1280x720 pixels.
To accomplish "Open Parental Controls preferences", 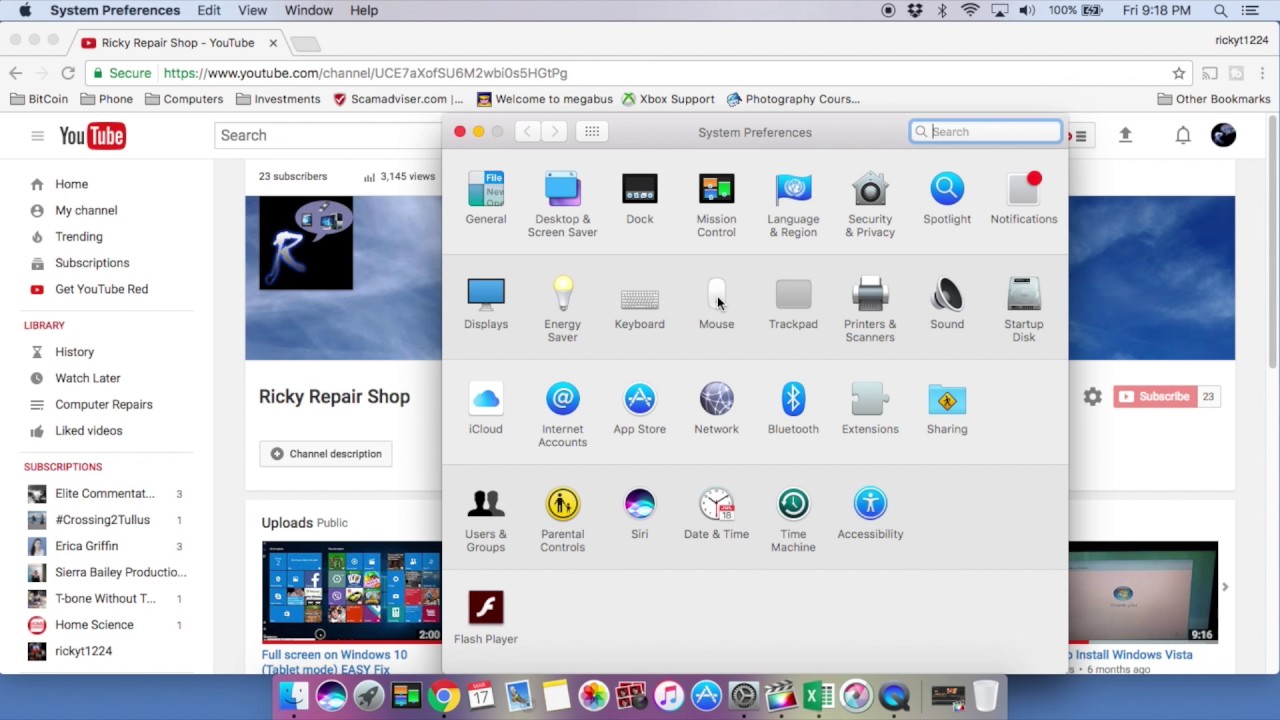I will pos(562,519).
